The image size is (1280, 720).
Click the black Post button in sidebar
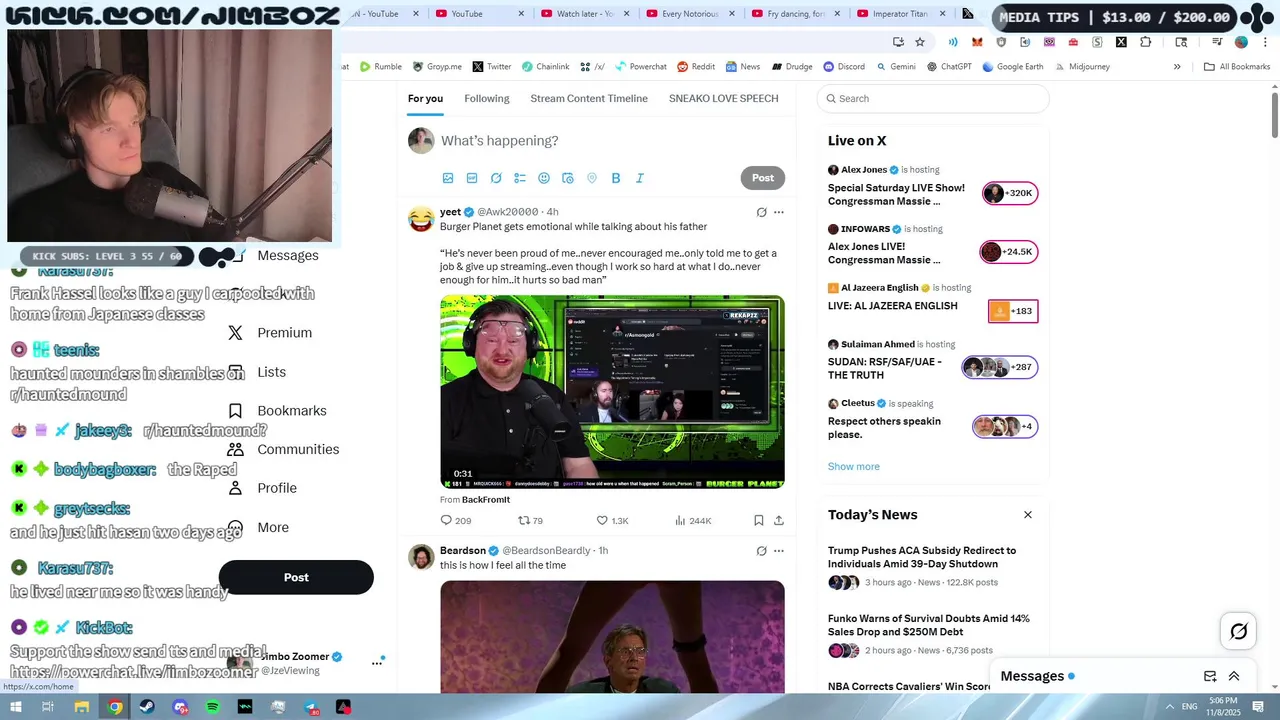click(x=296, y=577)
